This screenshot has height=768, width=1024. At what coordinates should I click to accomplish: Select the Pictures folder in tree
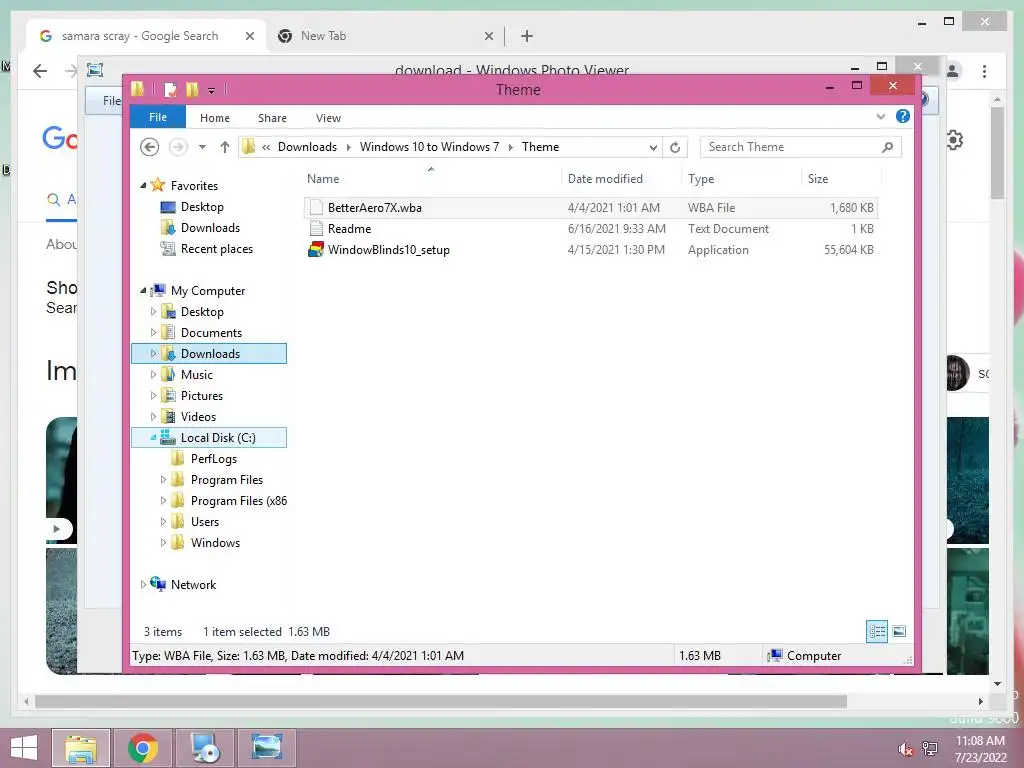202,396
